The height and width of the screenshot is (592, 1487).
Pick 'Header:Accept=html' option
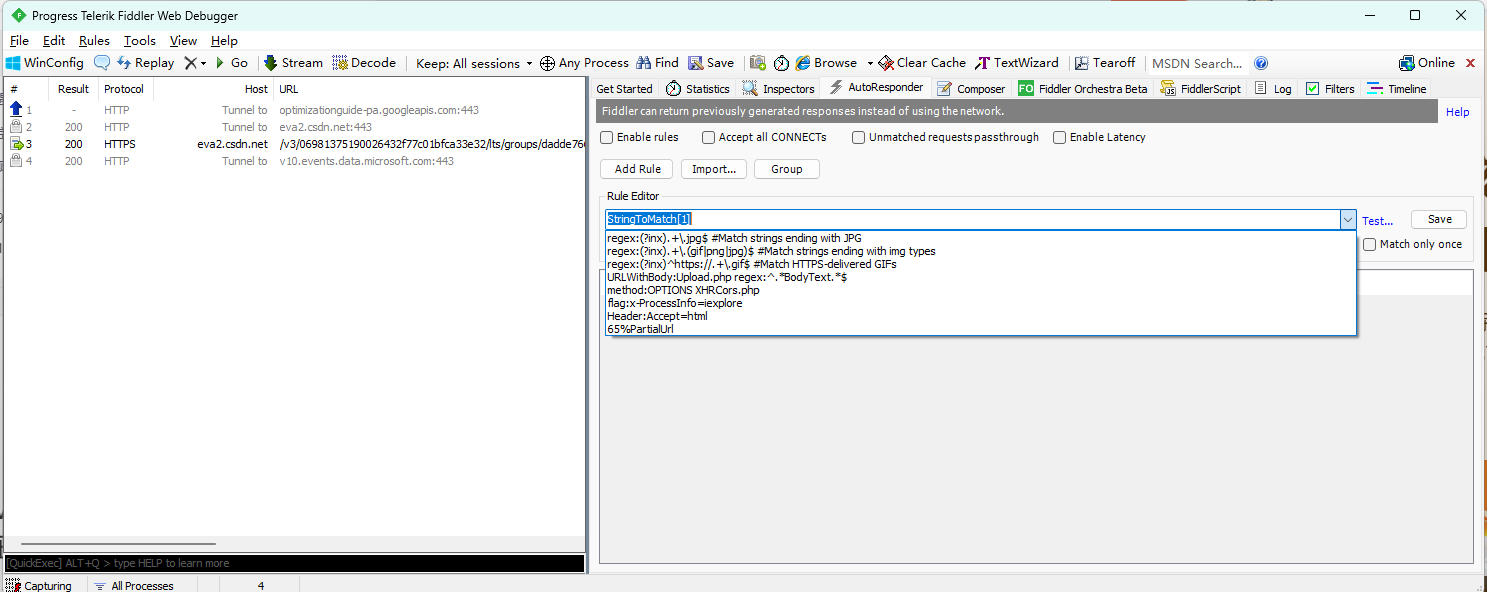coord(980,316)
